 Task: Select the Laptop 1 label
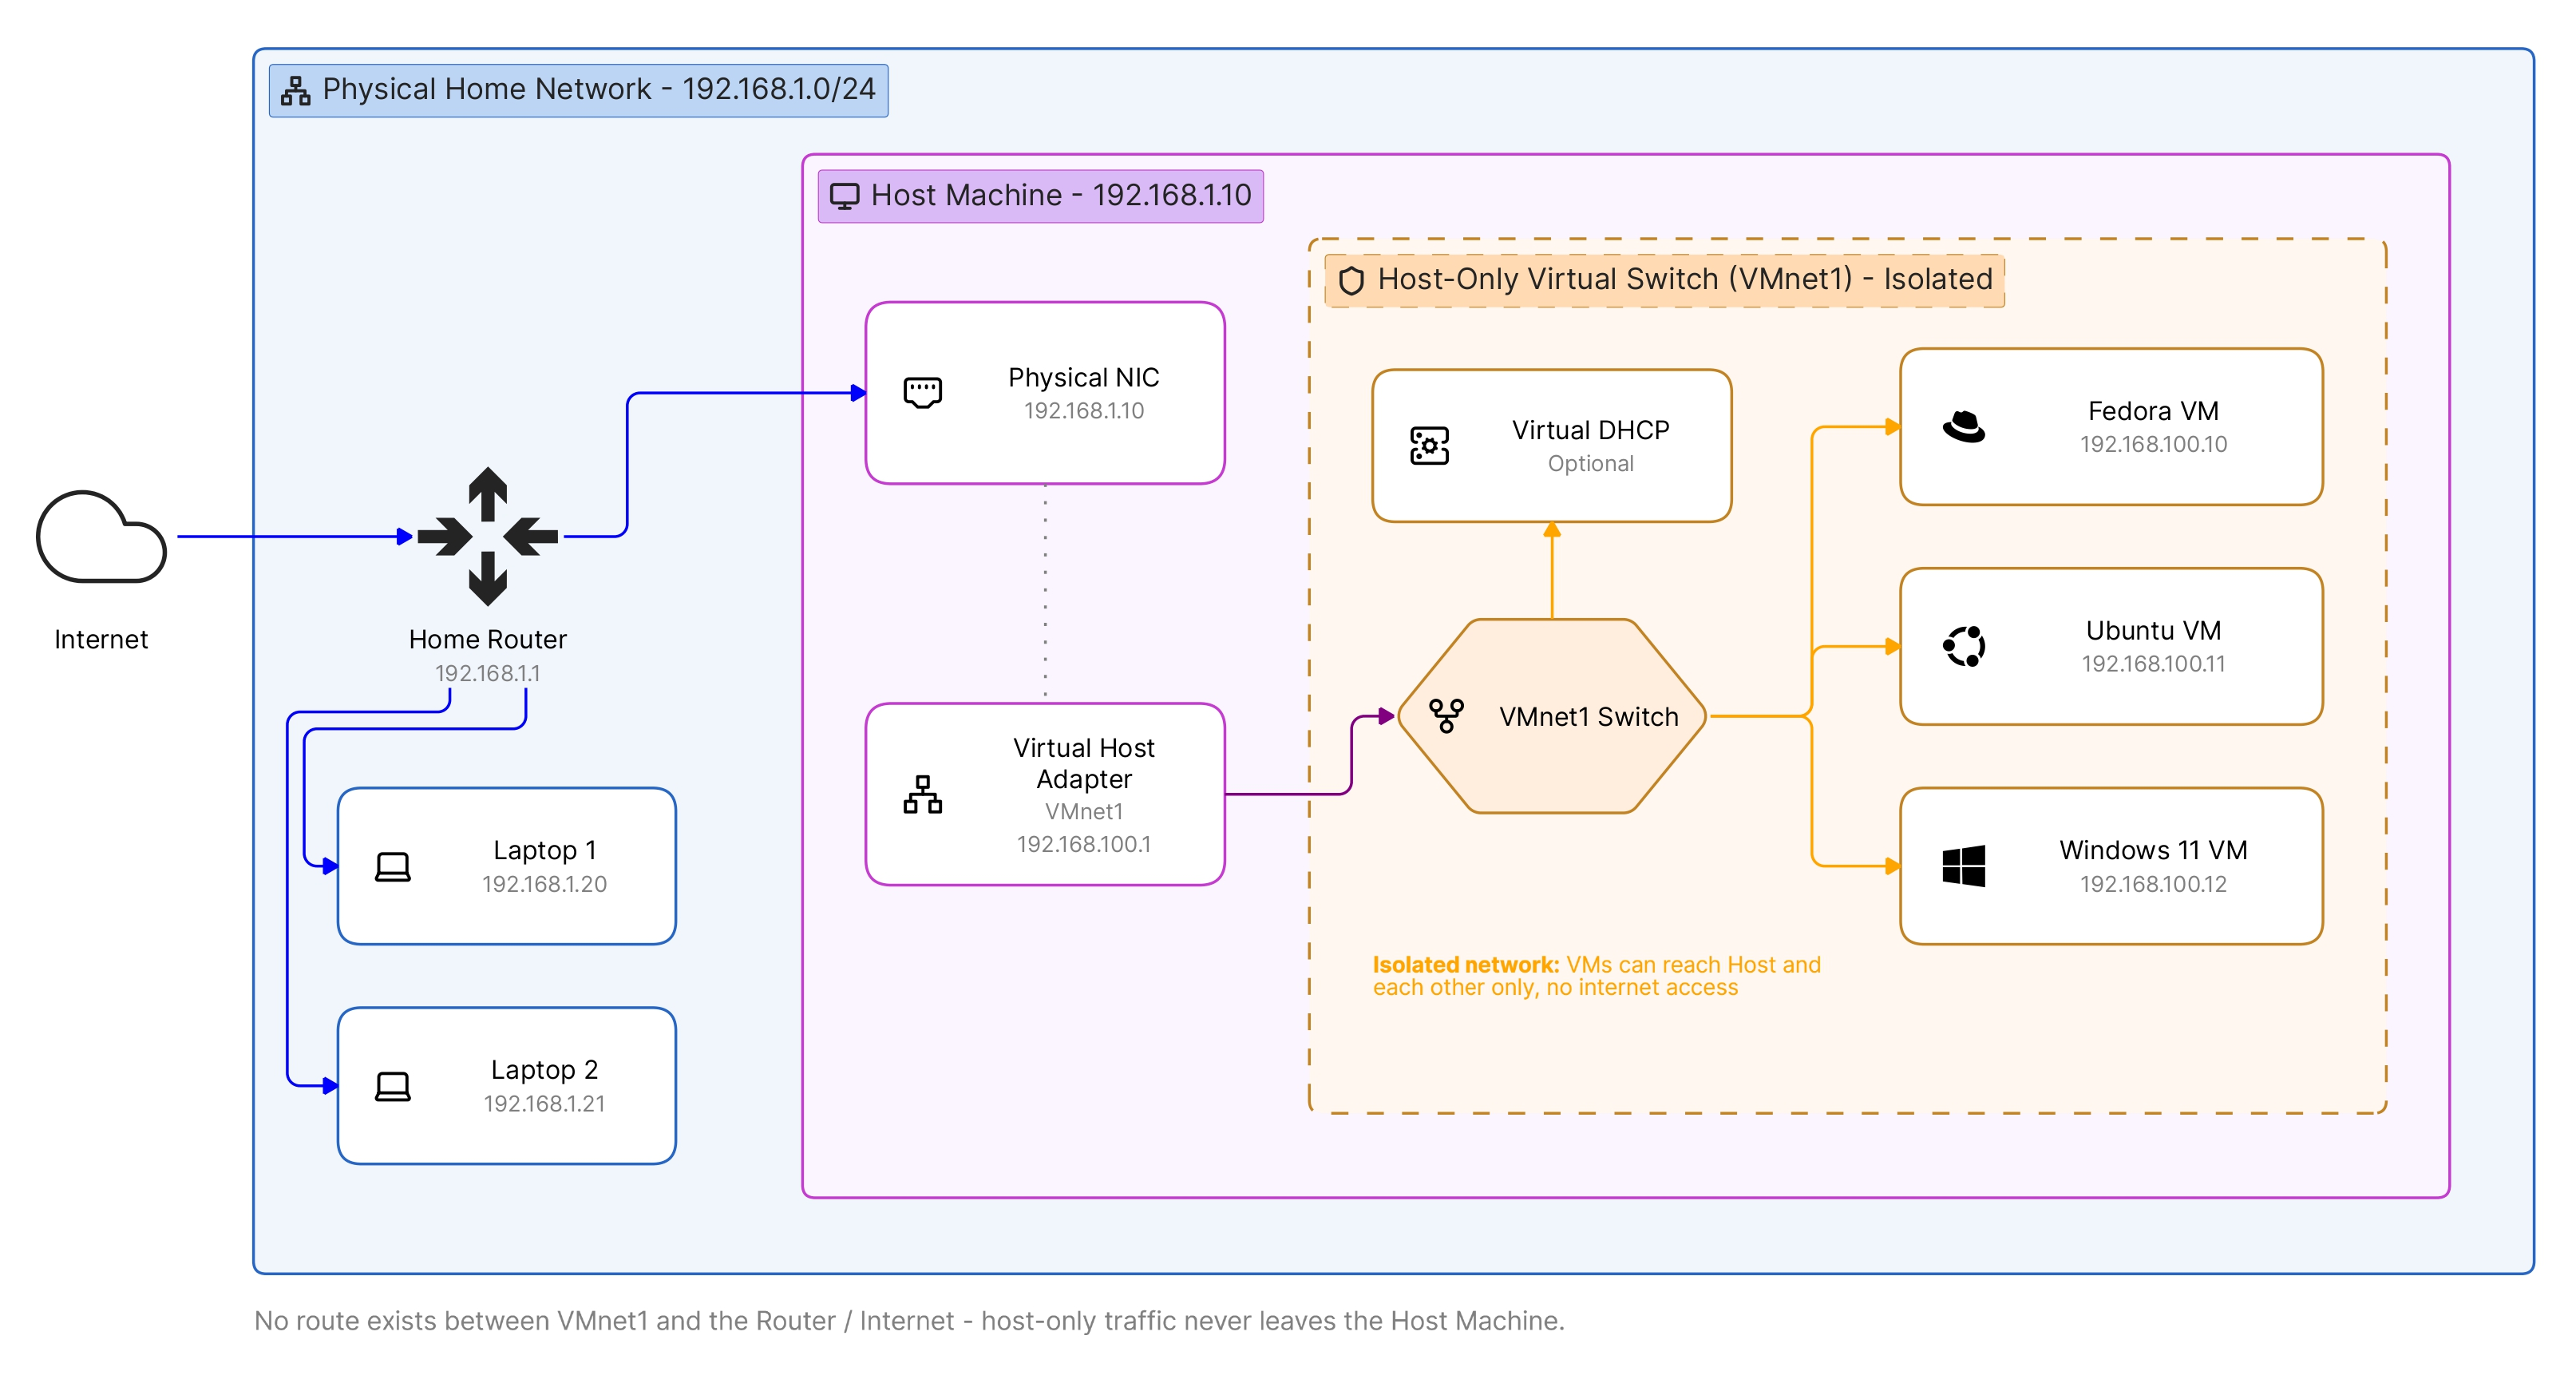[x=545, y=850]
